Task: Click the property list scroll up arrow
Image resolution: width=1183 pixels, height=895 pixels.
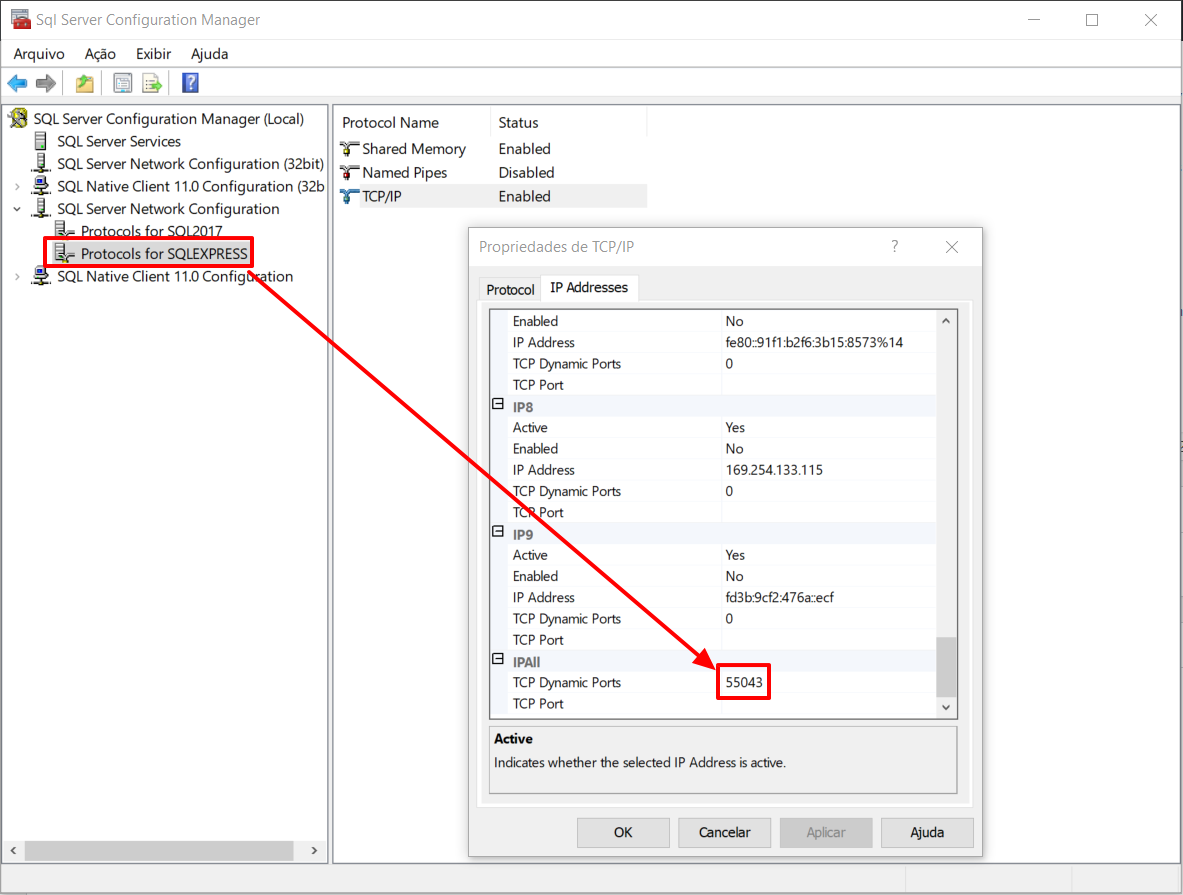Action: click(946, 321)
